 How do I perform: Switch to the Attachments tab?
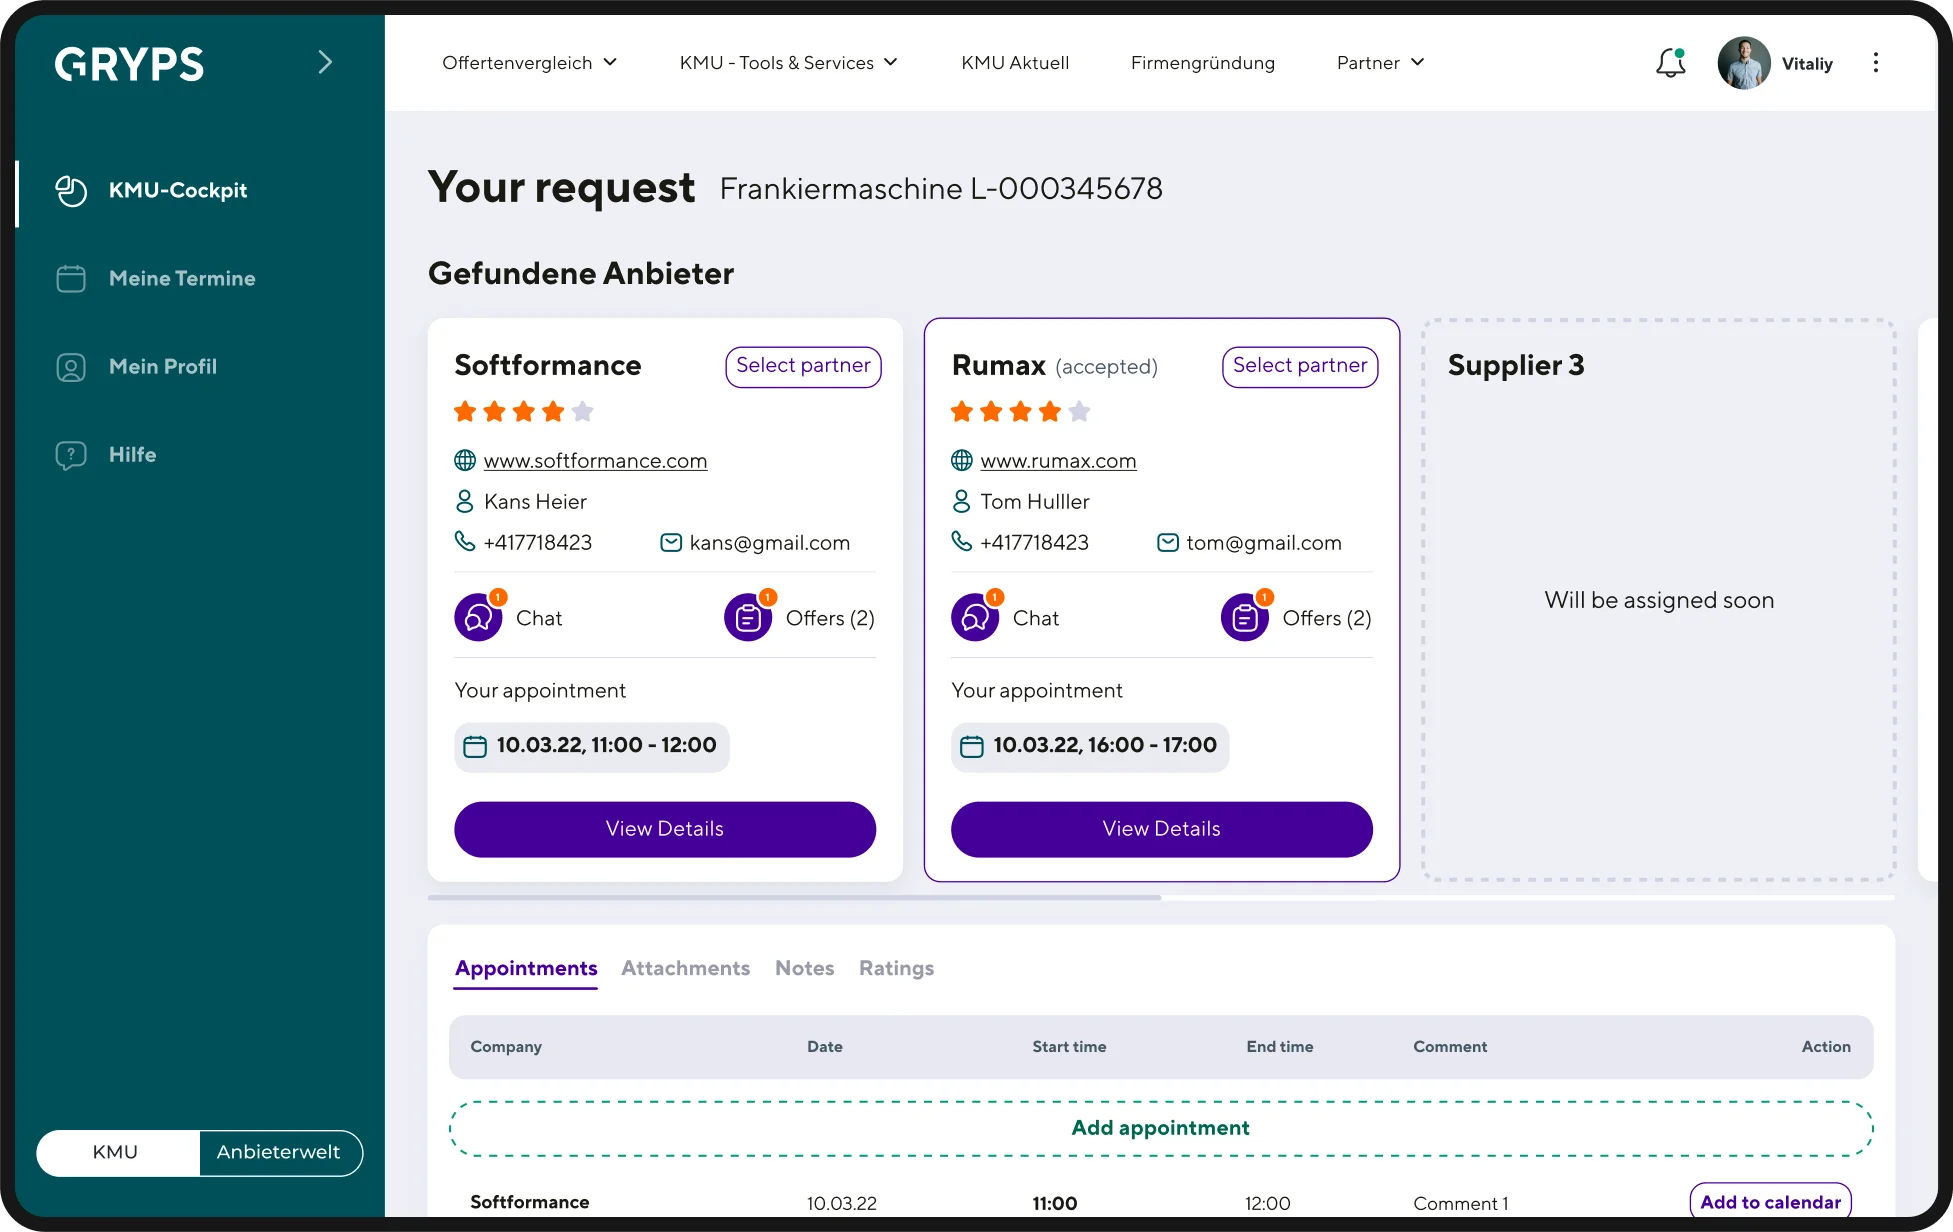click(x=685, y=968)
